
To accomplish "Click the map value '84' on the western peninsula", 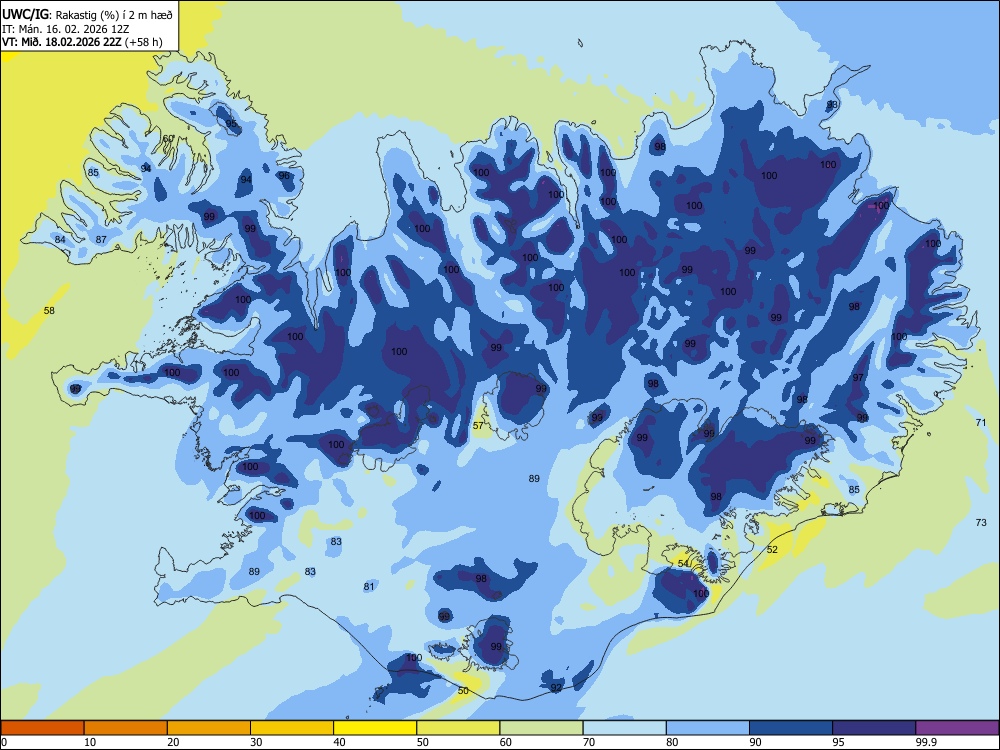I will pyautogui.click(x=60, y=240).
